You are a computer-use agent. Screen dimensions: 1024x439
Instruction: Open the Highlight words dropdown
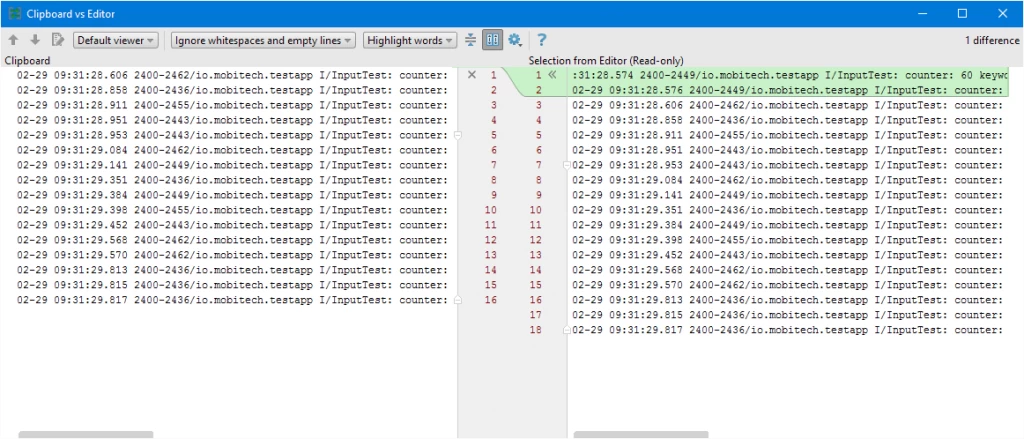410,41
